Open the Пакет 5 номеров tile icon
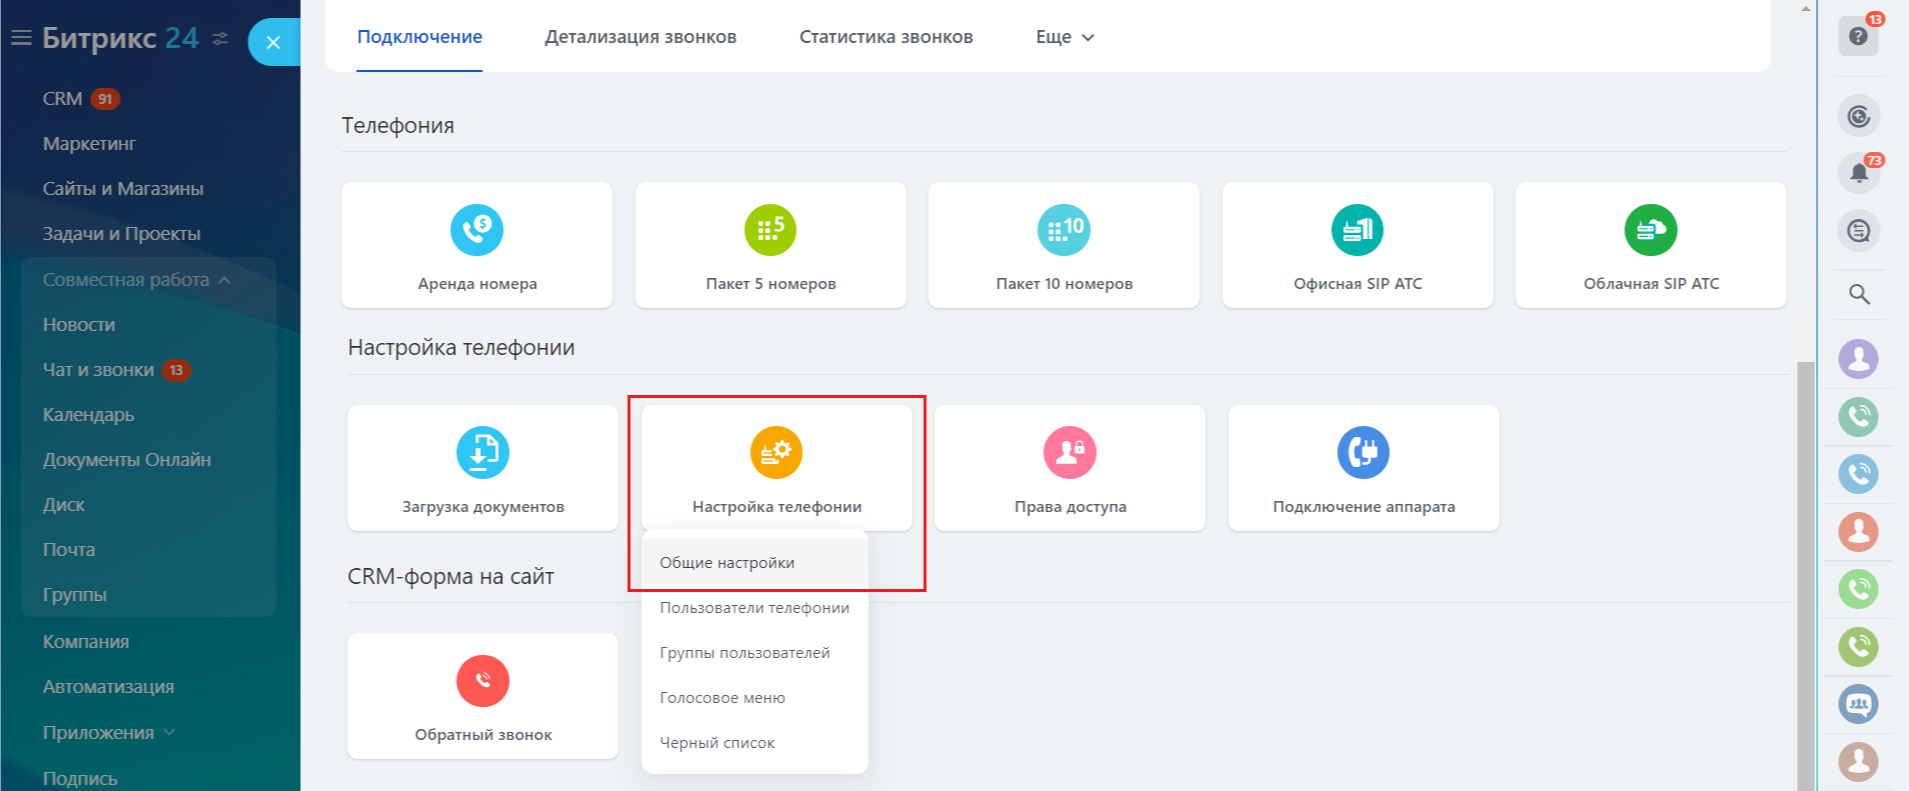This screenshot has height=791, width=1909. [770, 230]
